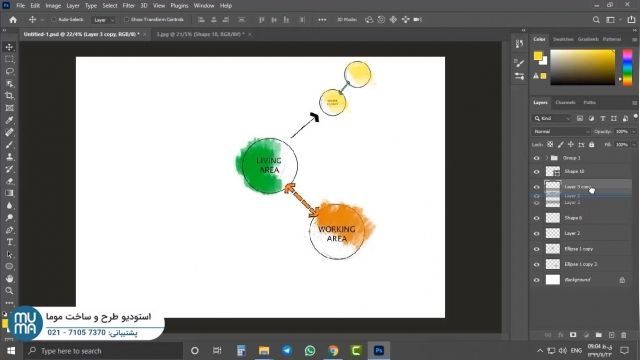The height and width of the screenshot is (360, 640).
Task: Add a layer mask icon
Action: (x=573, y=335)
